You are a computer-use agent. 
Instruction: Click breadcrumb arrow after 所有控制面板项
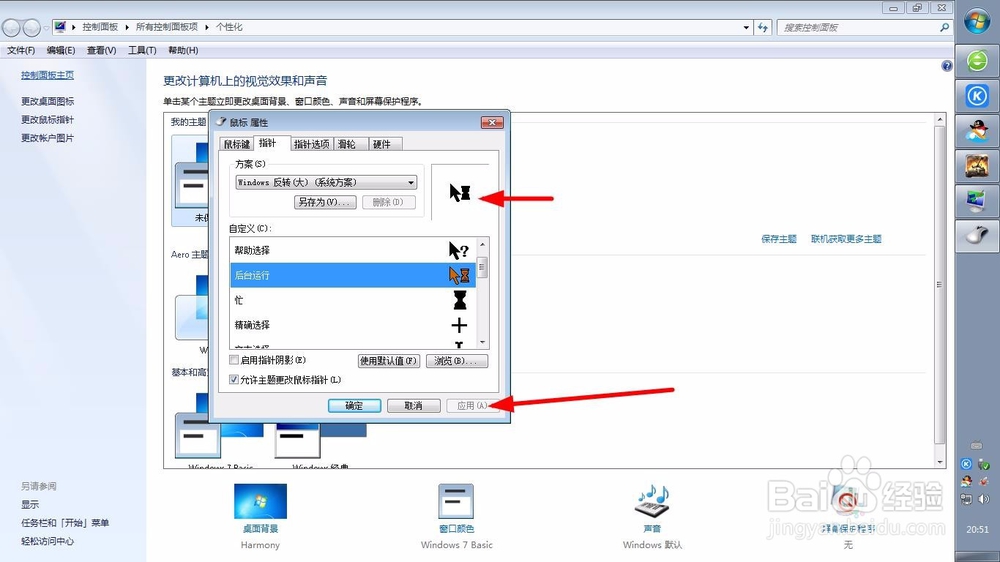207,27
